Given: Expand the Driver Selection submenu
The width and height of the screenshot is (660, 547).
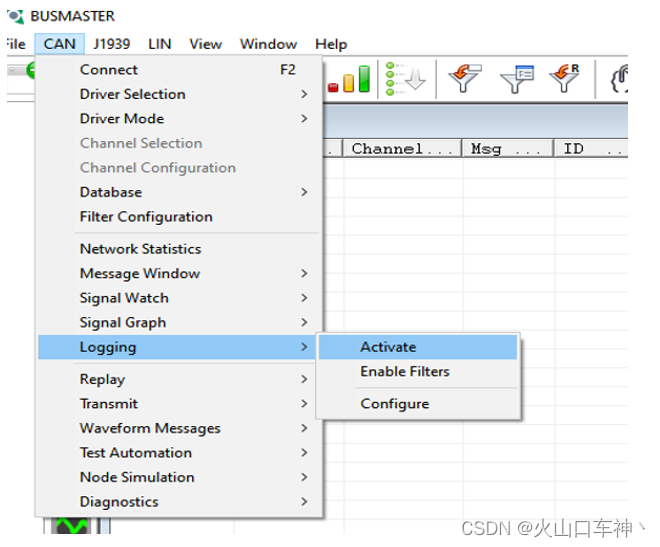Looking at the screenshot, I should 179,94.
